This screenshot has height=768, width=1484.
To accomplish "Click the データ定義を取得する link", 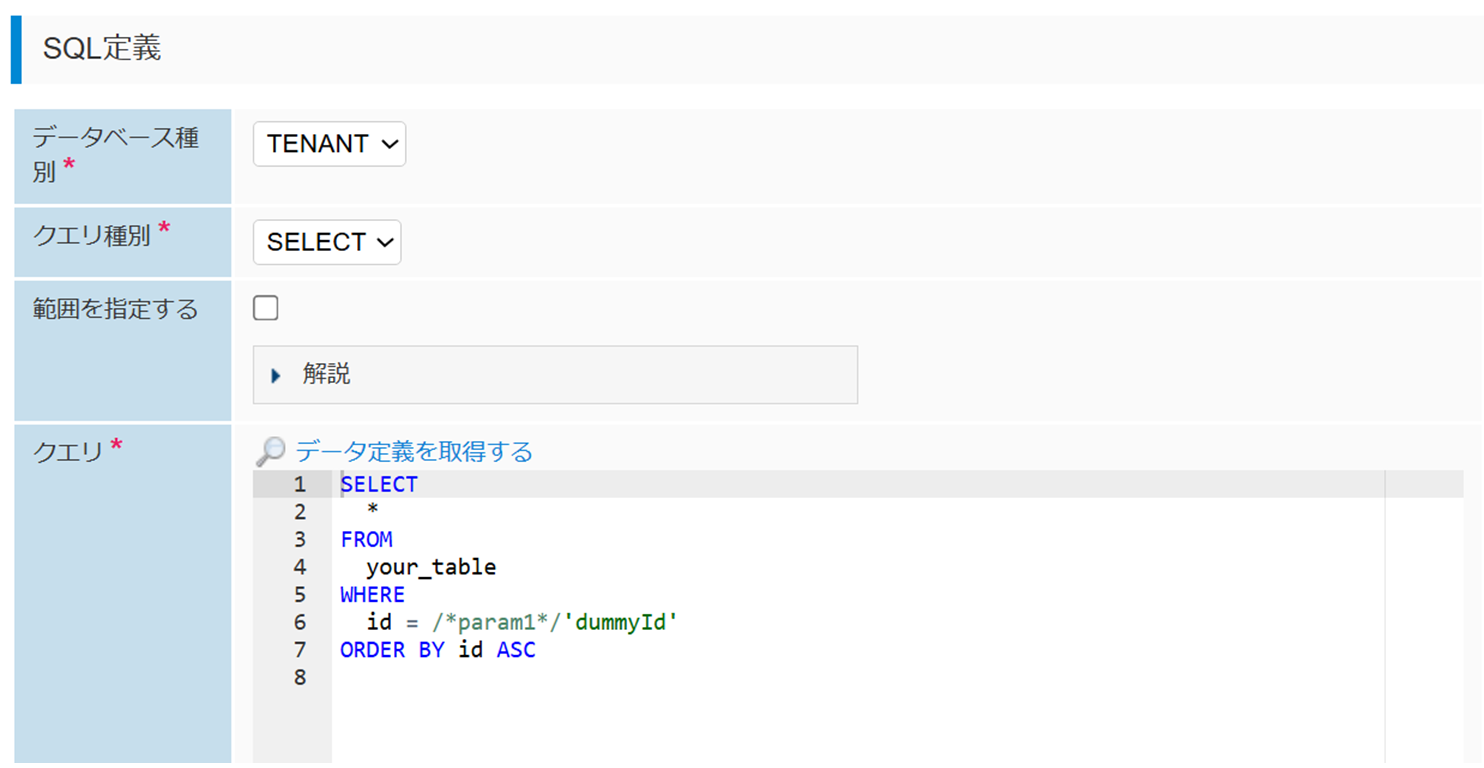I will point(413,452).
